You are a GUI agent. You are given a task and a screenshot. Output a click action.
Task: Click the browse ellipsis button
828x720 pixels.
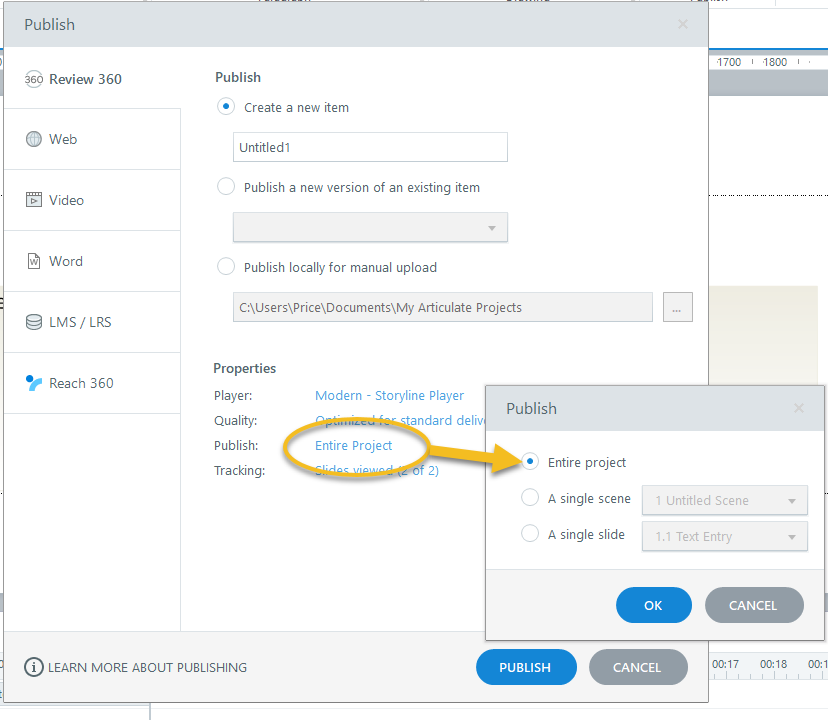[677, 308]
